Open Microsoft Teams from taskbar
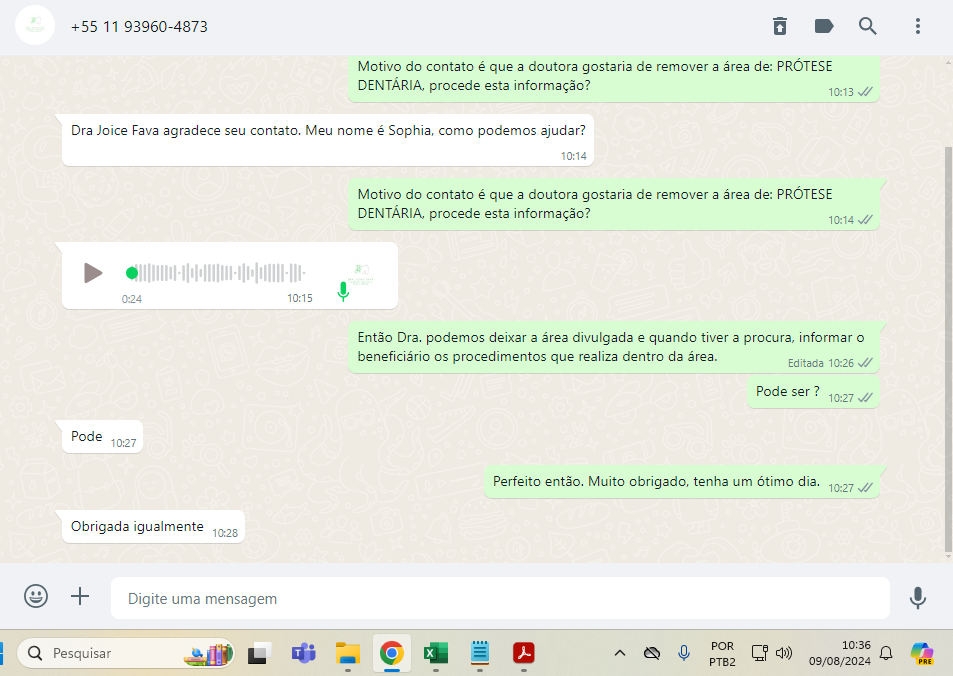 [303, 654]
